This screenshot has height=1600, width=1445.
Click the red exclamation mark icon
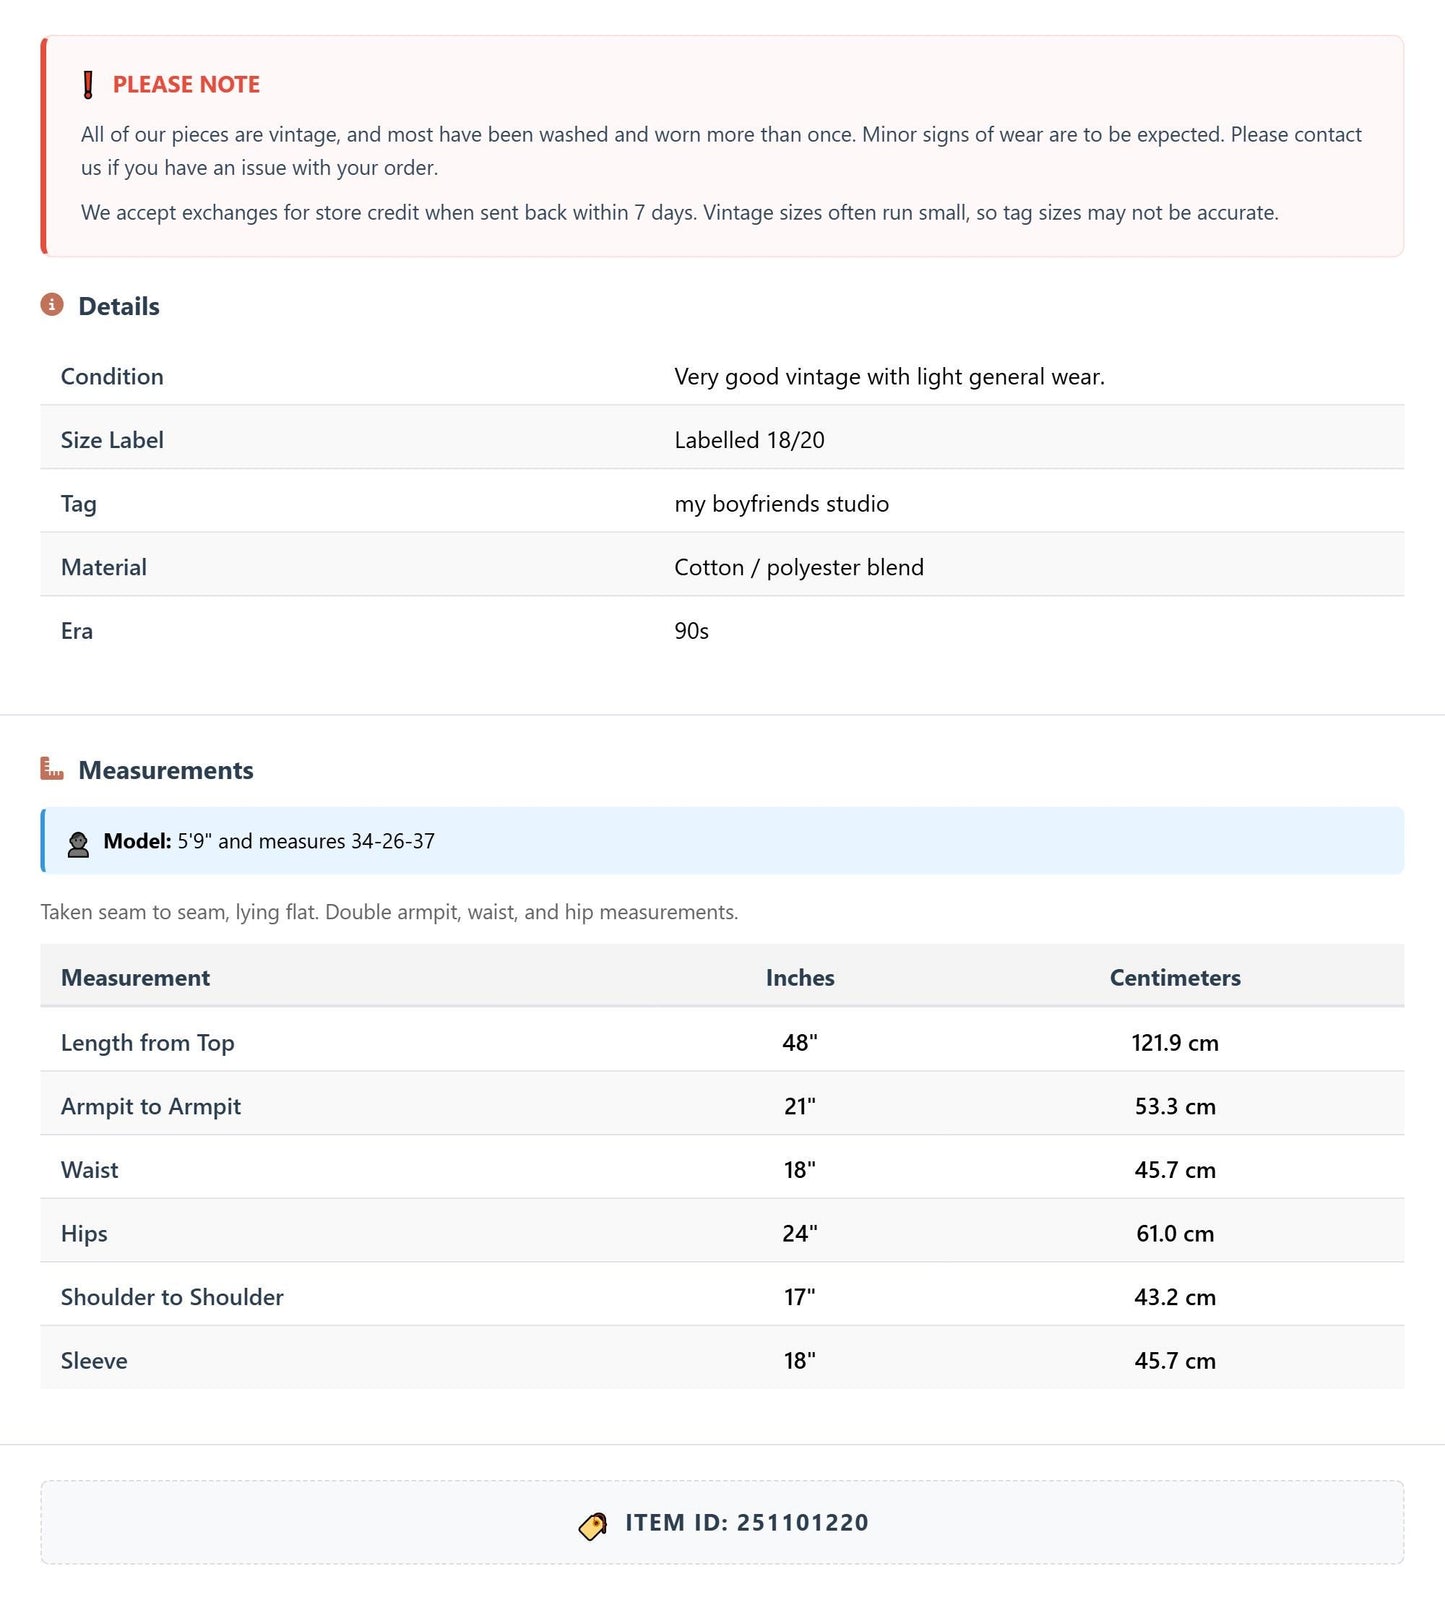pos(88,85)
